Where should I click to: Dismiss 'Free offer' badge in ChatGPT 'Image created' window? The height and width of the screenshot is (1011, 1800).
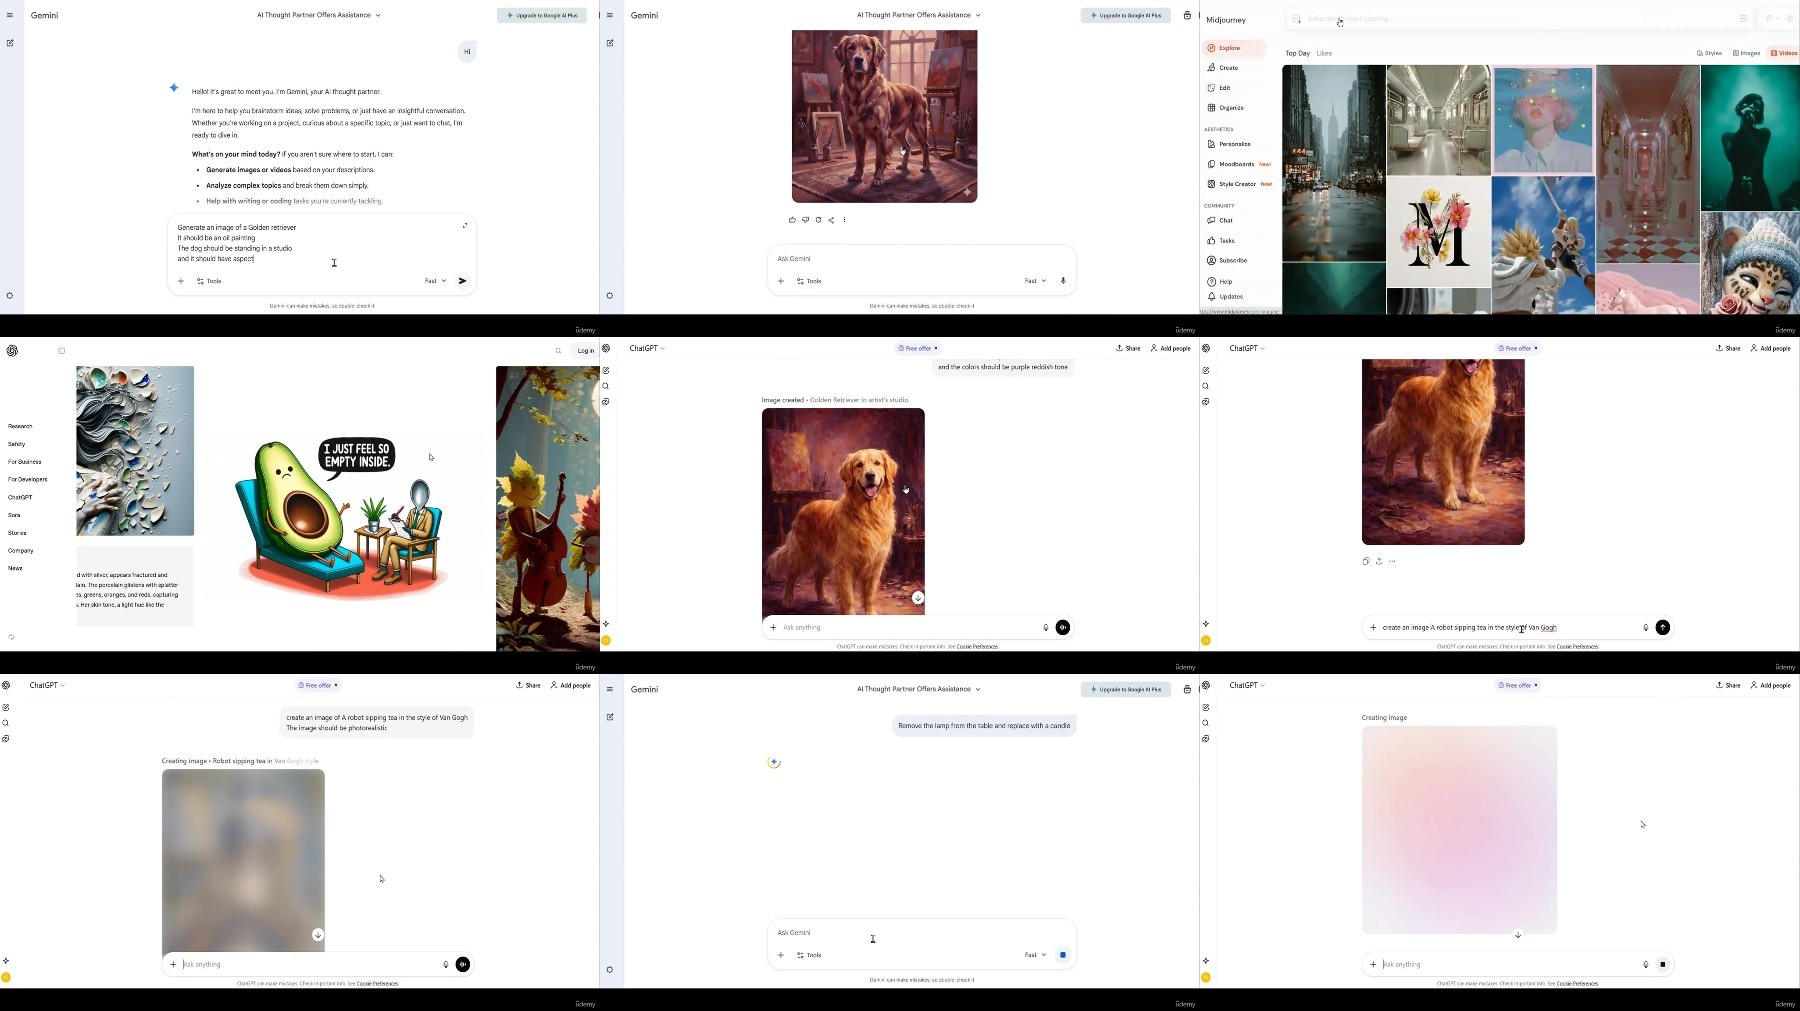(x=936, y=349)
